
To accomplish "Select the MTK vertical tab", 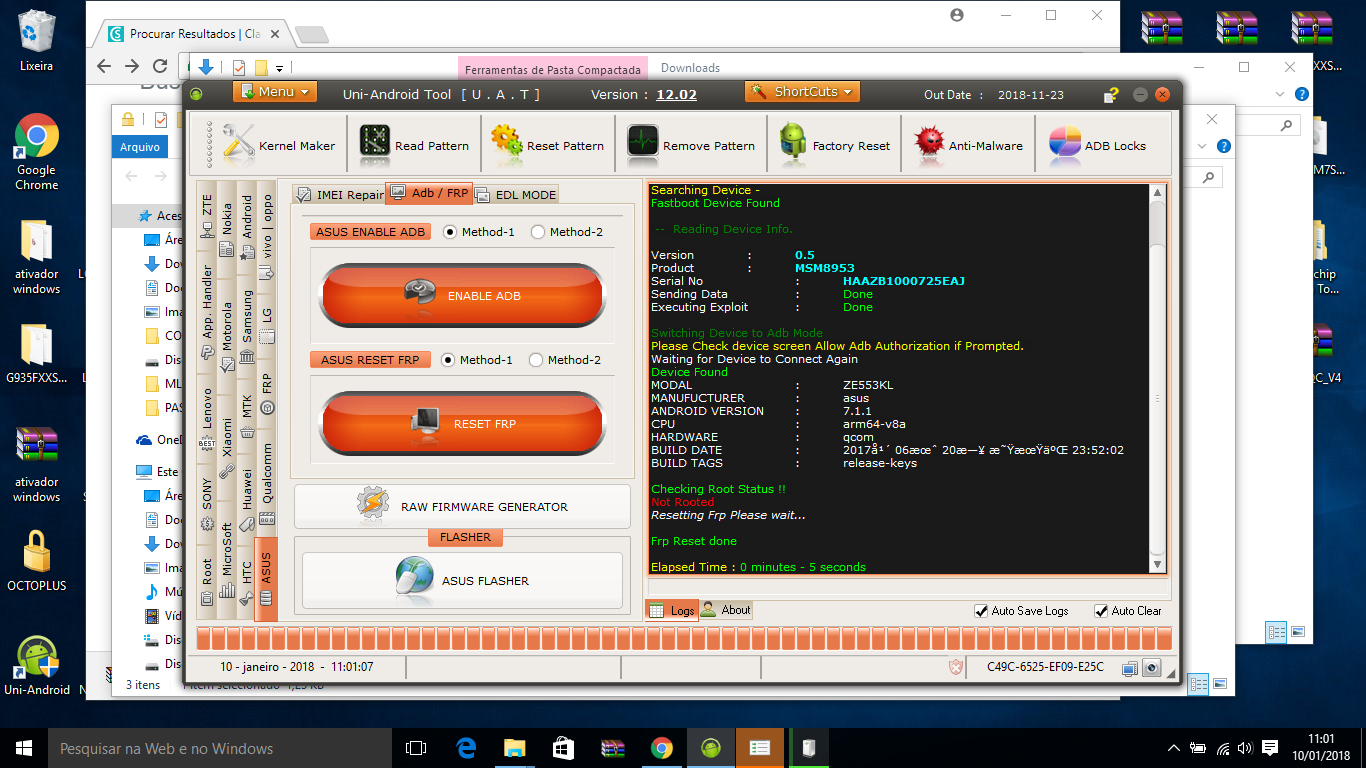I will click(x=247, y=415).
